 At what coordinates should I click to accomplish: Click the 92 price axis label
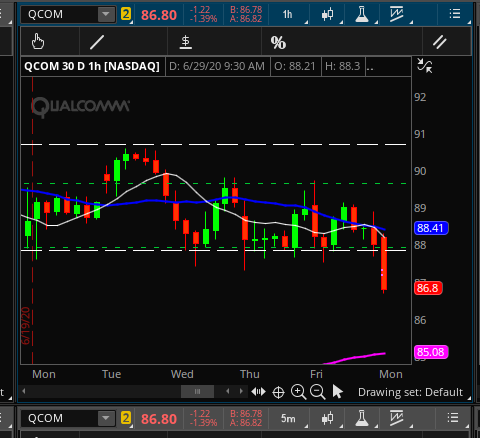point(420,97)
